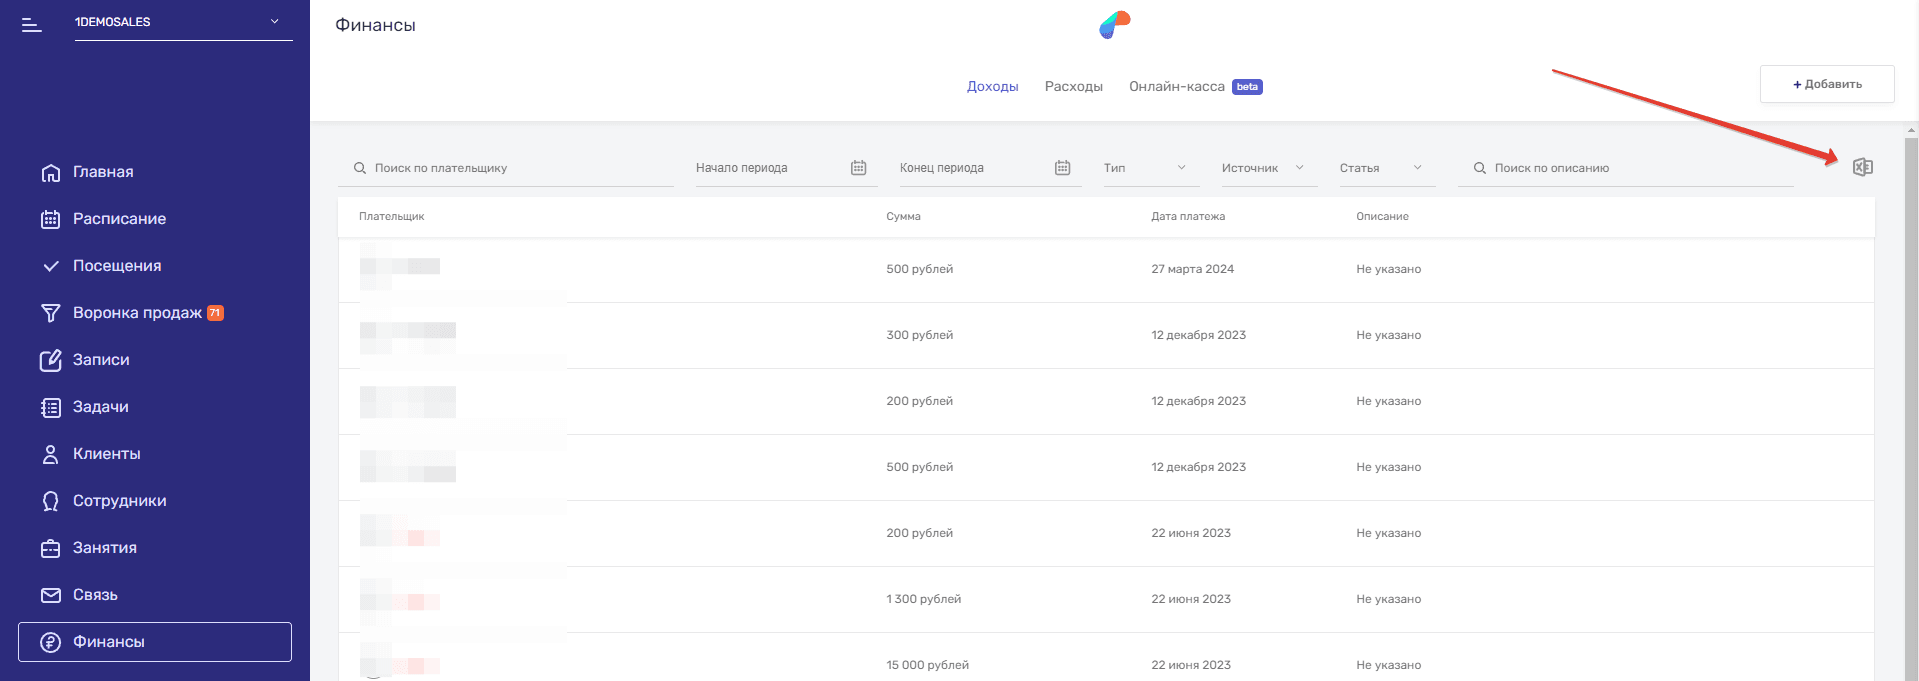Expand the Статья filter dropdown
The image size is (1919, 681).
(x=1382, y=168)
